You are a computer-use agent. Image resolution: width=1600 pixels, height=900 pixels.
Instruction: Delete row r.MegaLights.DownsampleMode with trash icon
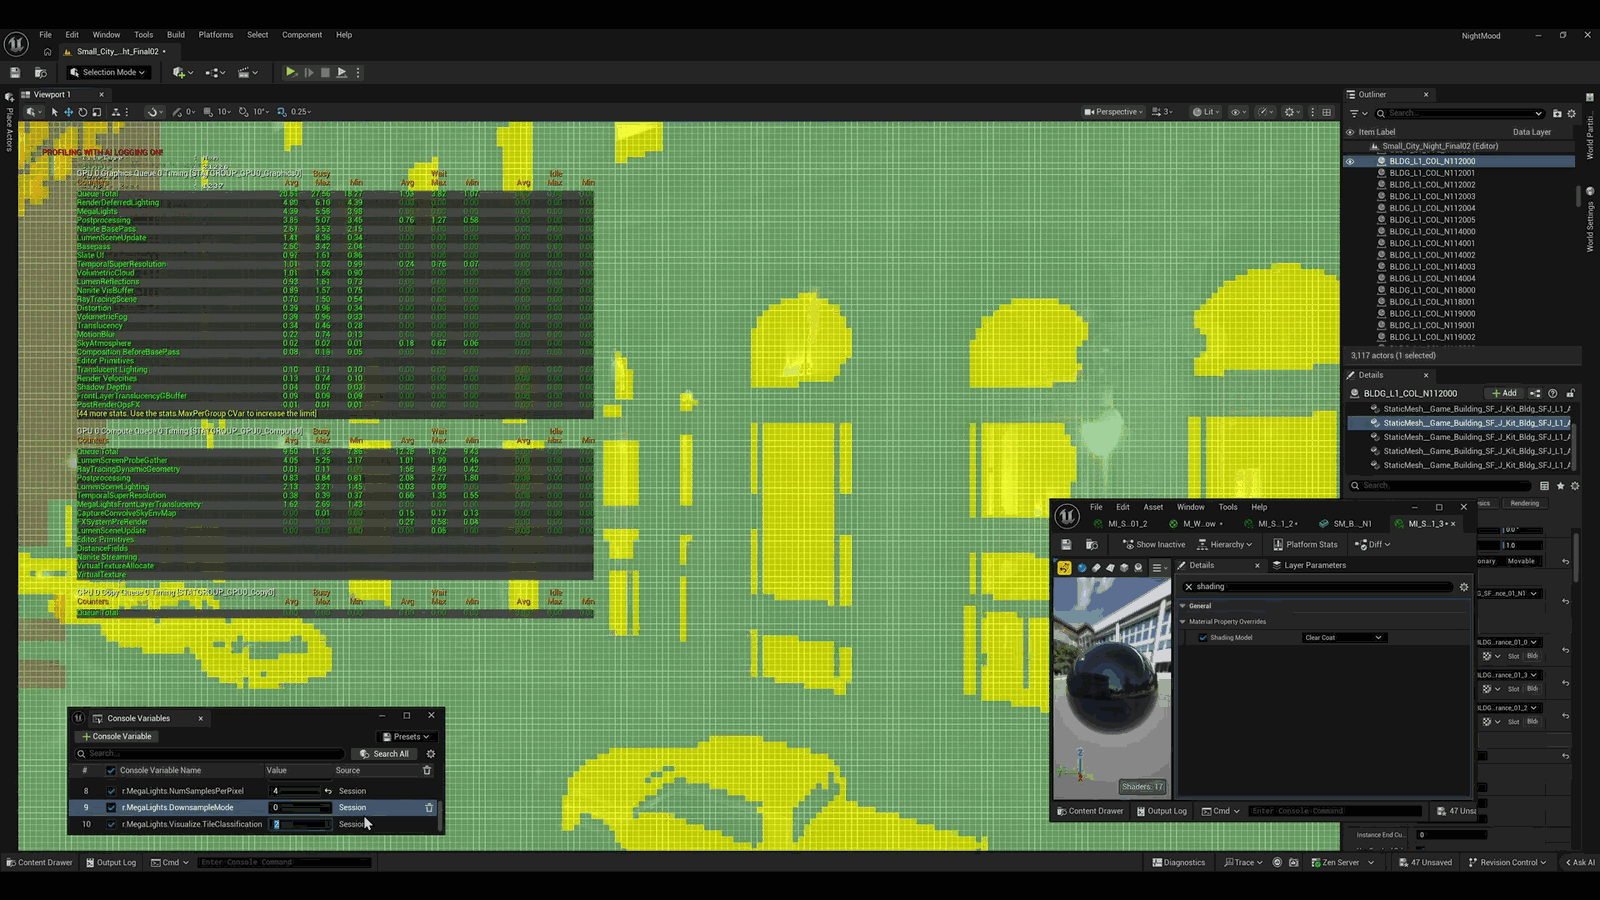(430, 807)
